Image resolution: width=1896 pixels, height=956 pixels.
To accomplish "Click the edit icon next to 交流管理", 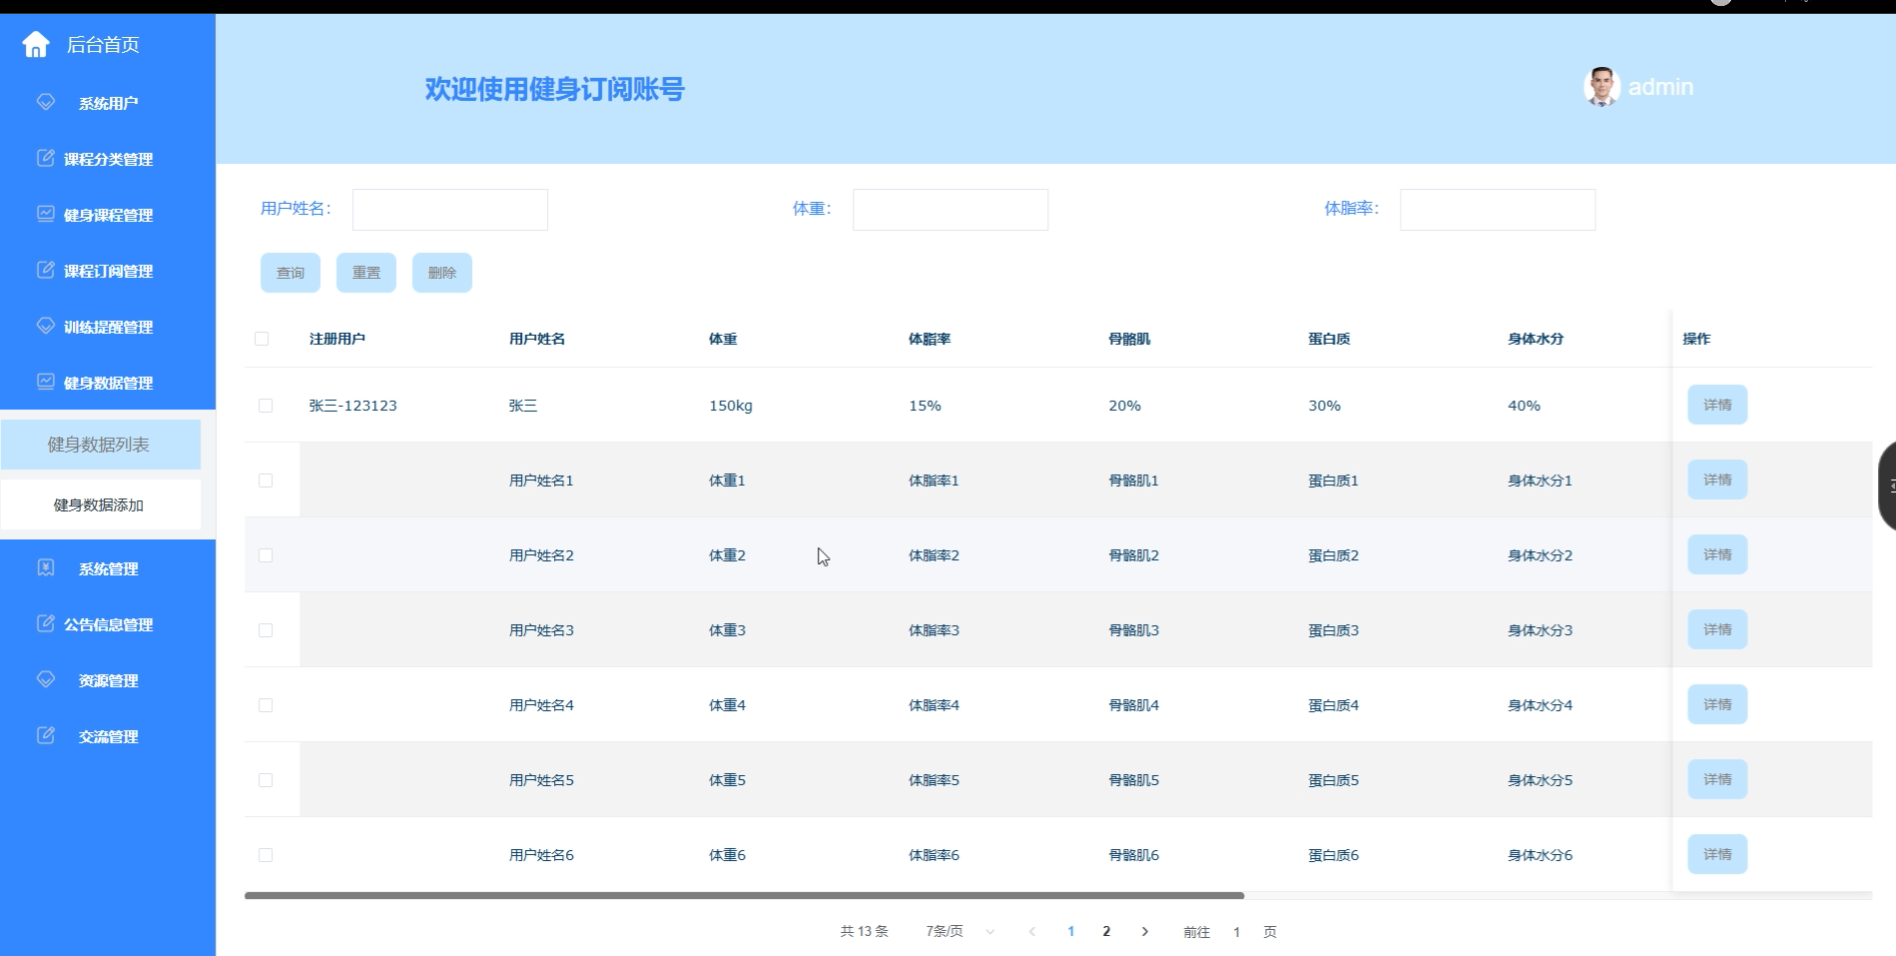I will 46,736.
